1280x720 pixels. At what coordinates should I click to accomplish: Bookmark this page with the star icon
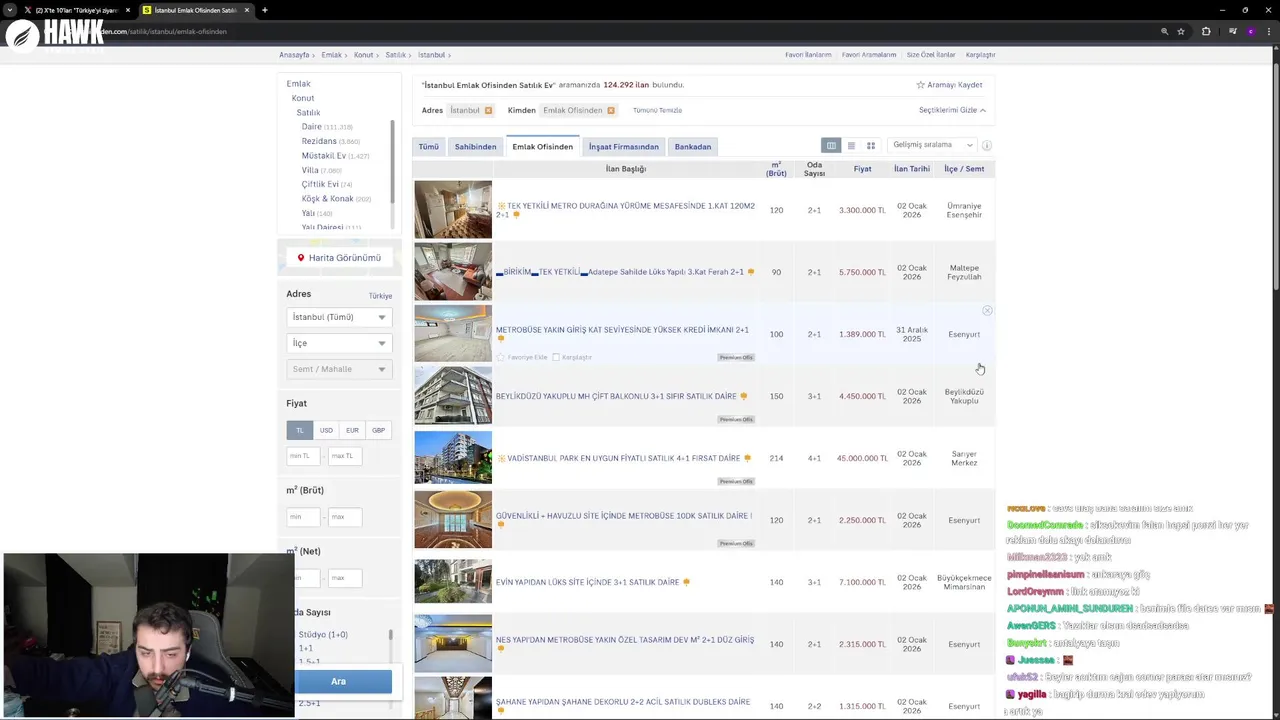[x=1181, y=31]
